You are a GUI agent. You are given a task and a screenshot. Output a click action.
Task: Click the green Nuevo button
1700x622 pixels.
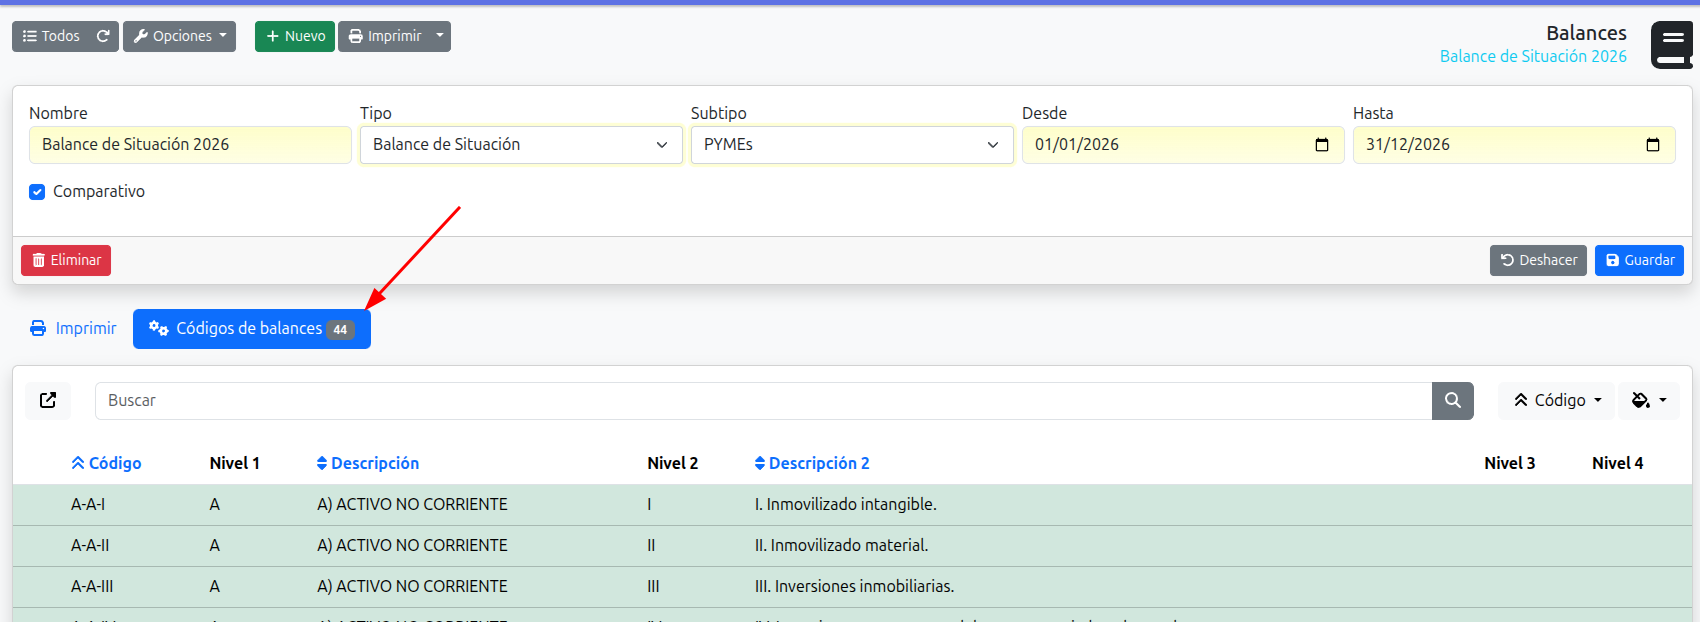[295, 36]
